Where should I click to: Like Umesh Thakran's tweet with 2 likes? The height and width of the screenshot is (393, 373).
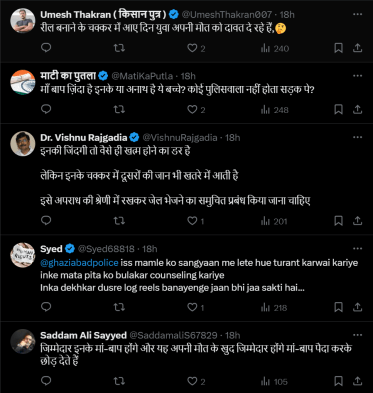pos(196,48)
